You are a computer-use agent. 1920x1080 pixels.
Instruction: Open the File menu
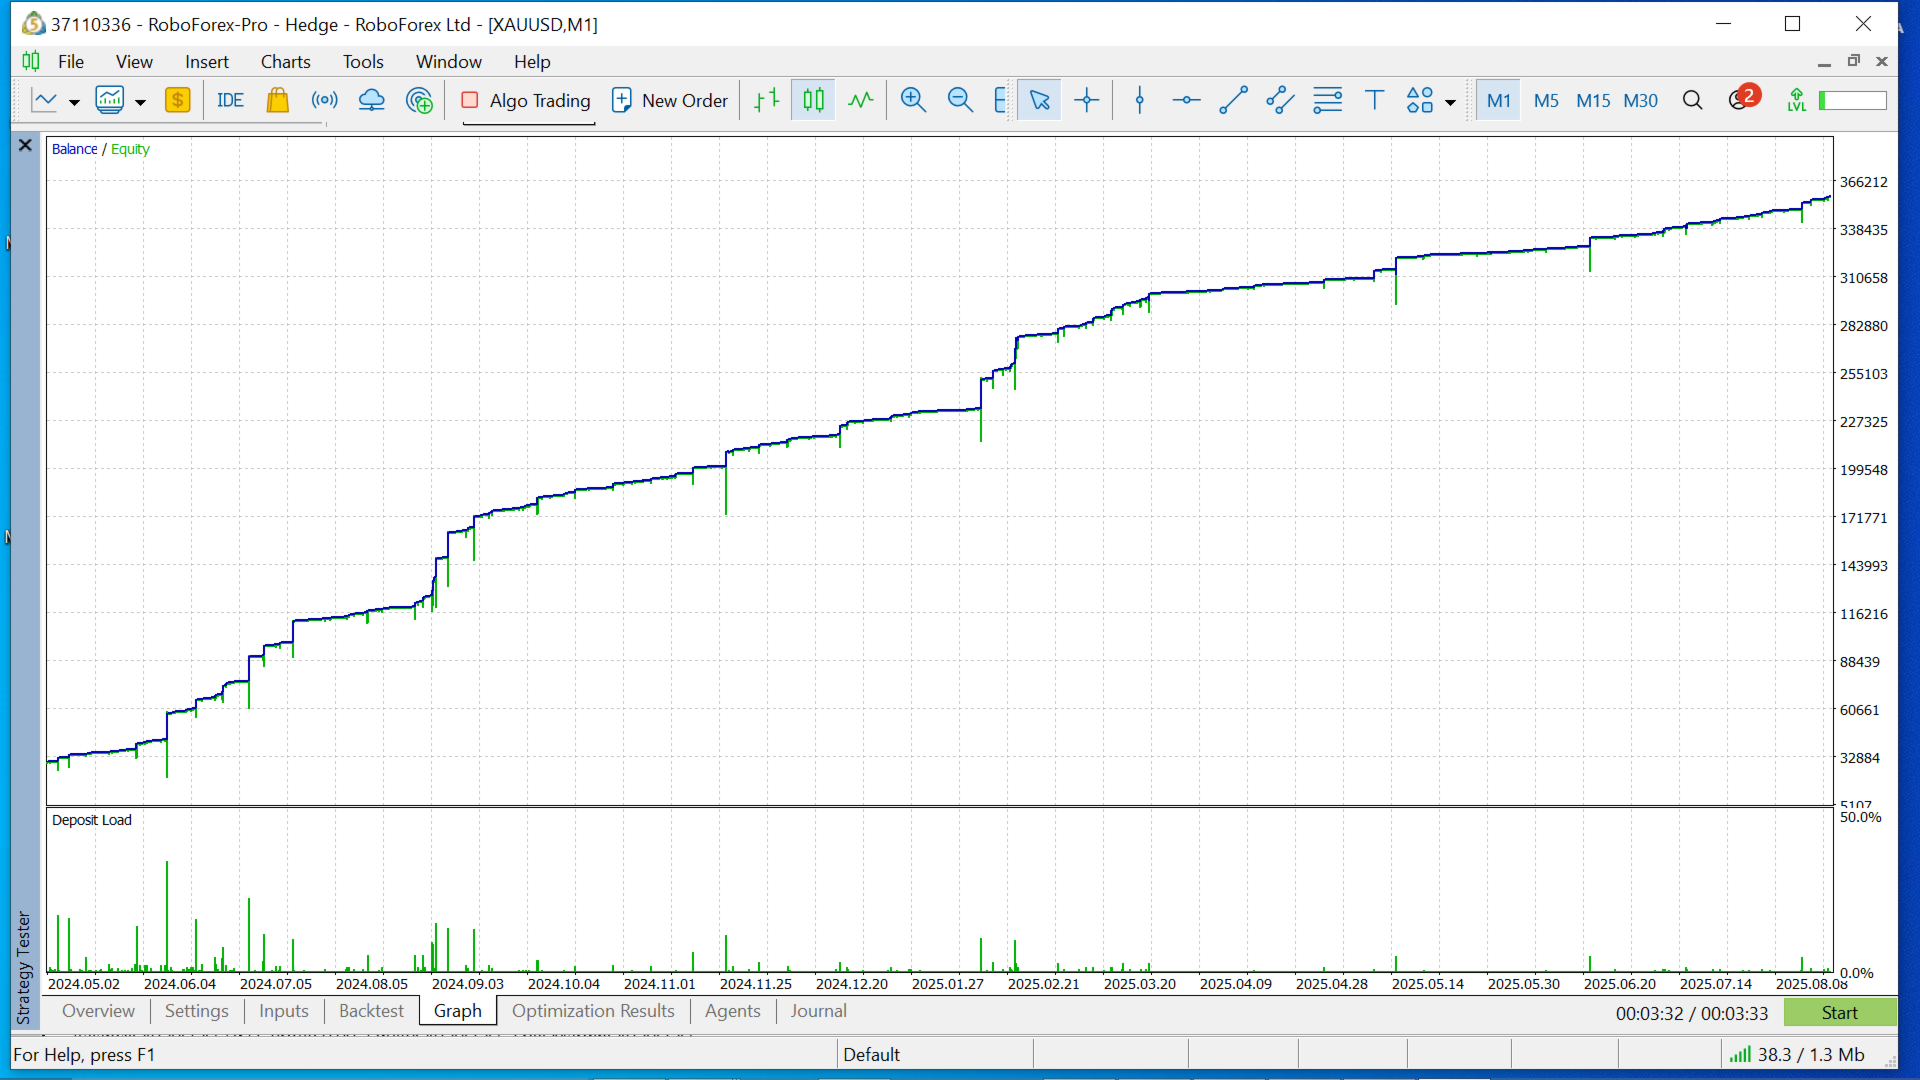(71, 62)
